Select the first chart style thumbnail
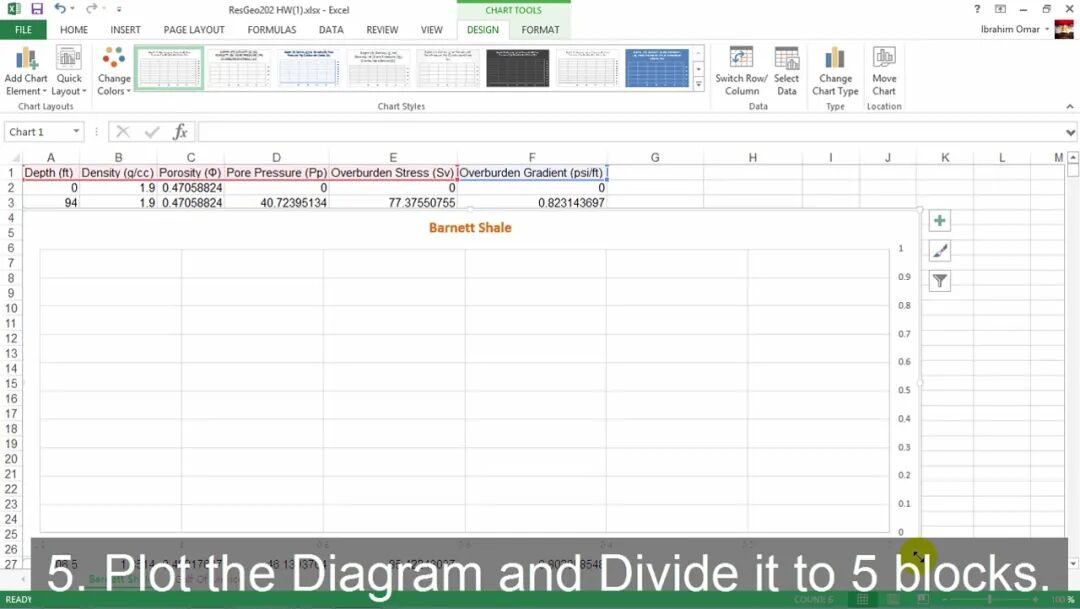1080x609 pixels. click(169, 68)
